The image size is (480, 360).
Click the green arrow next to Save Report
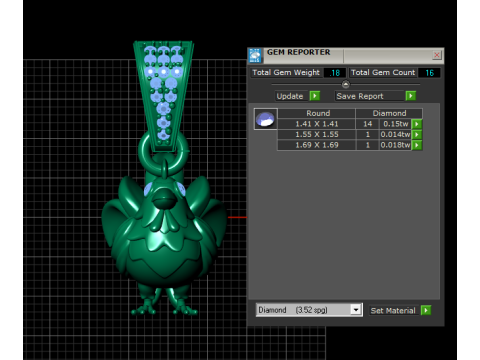click(411, 96)
